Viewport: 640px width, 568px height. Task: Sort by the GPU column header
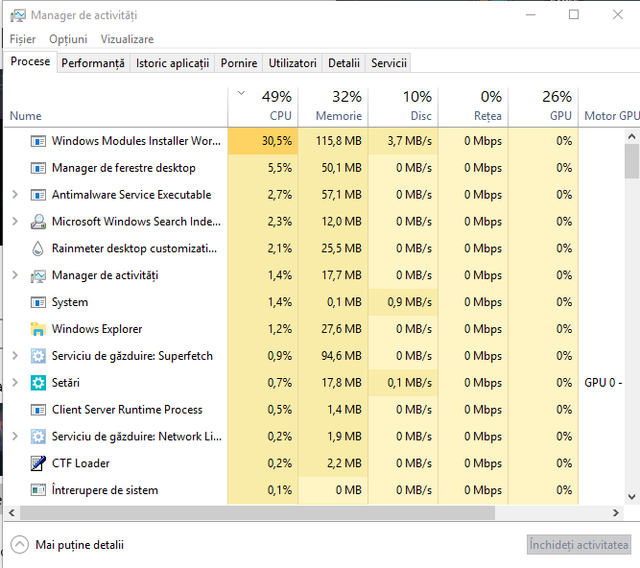543,107
